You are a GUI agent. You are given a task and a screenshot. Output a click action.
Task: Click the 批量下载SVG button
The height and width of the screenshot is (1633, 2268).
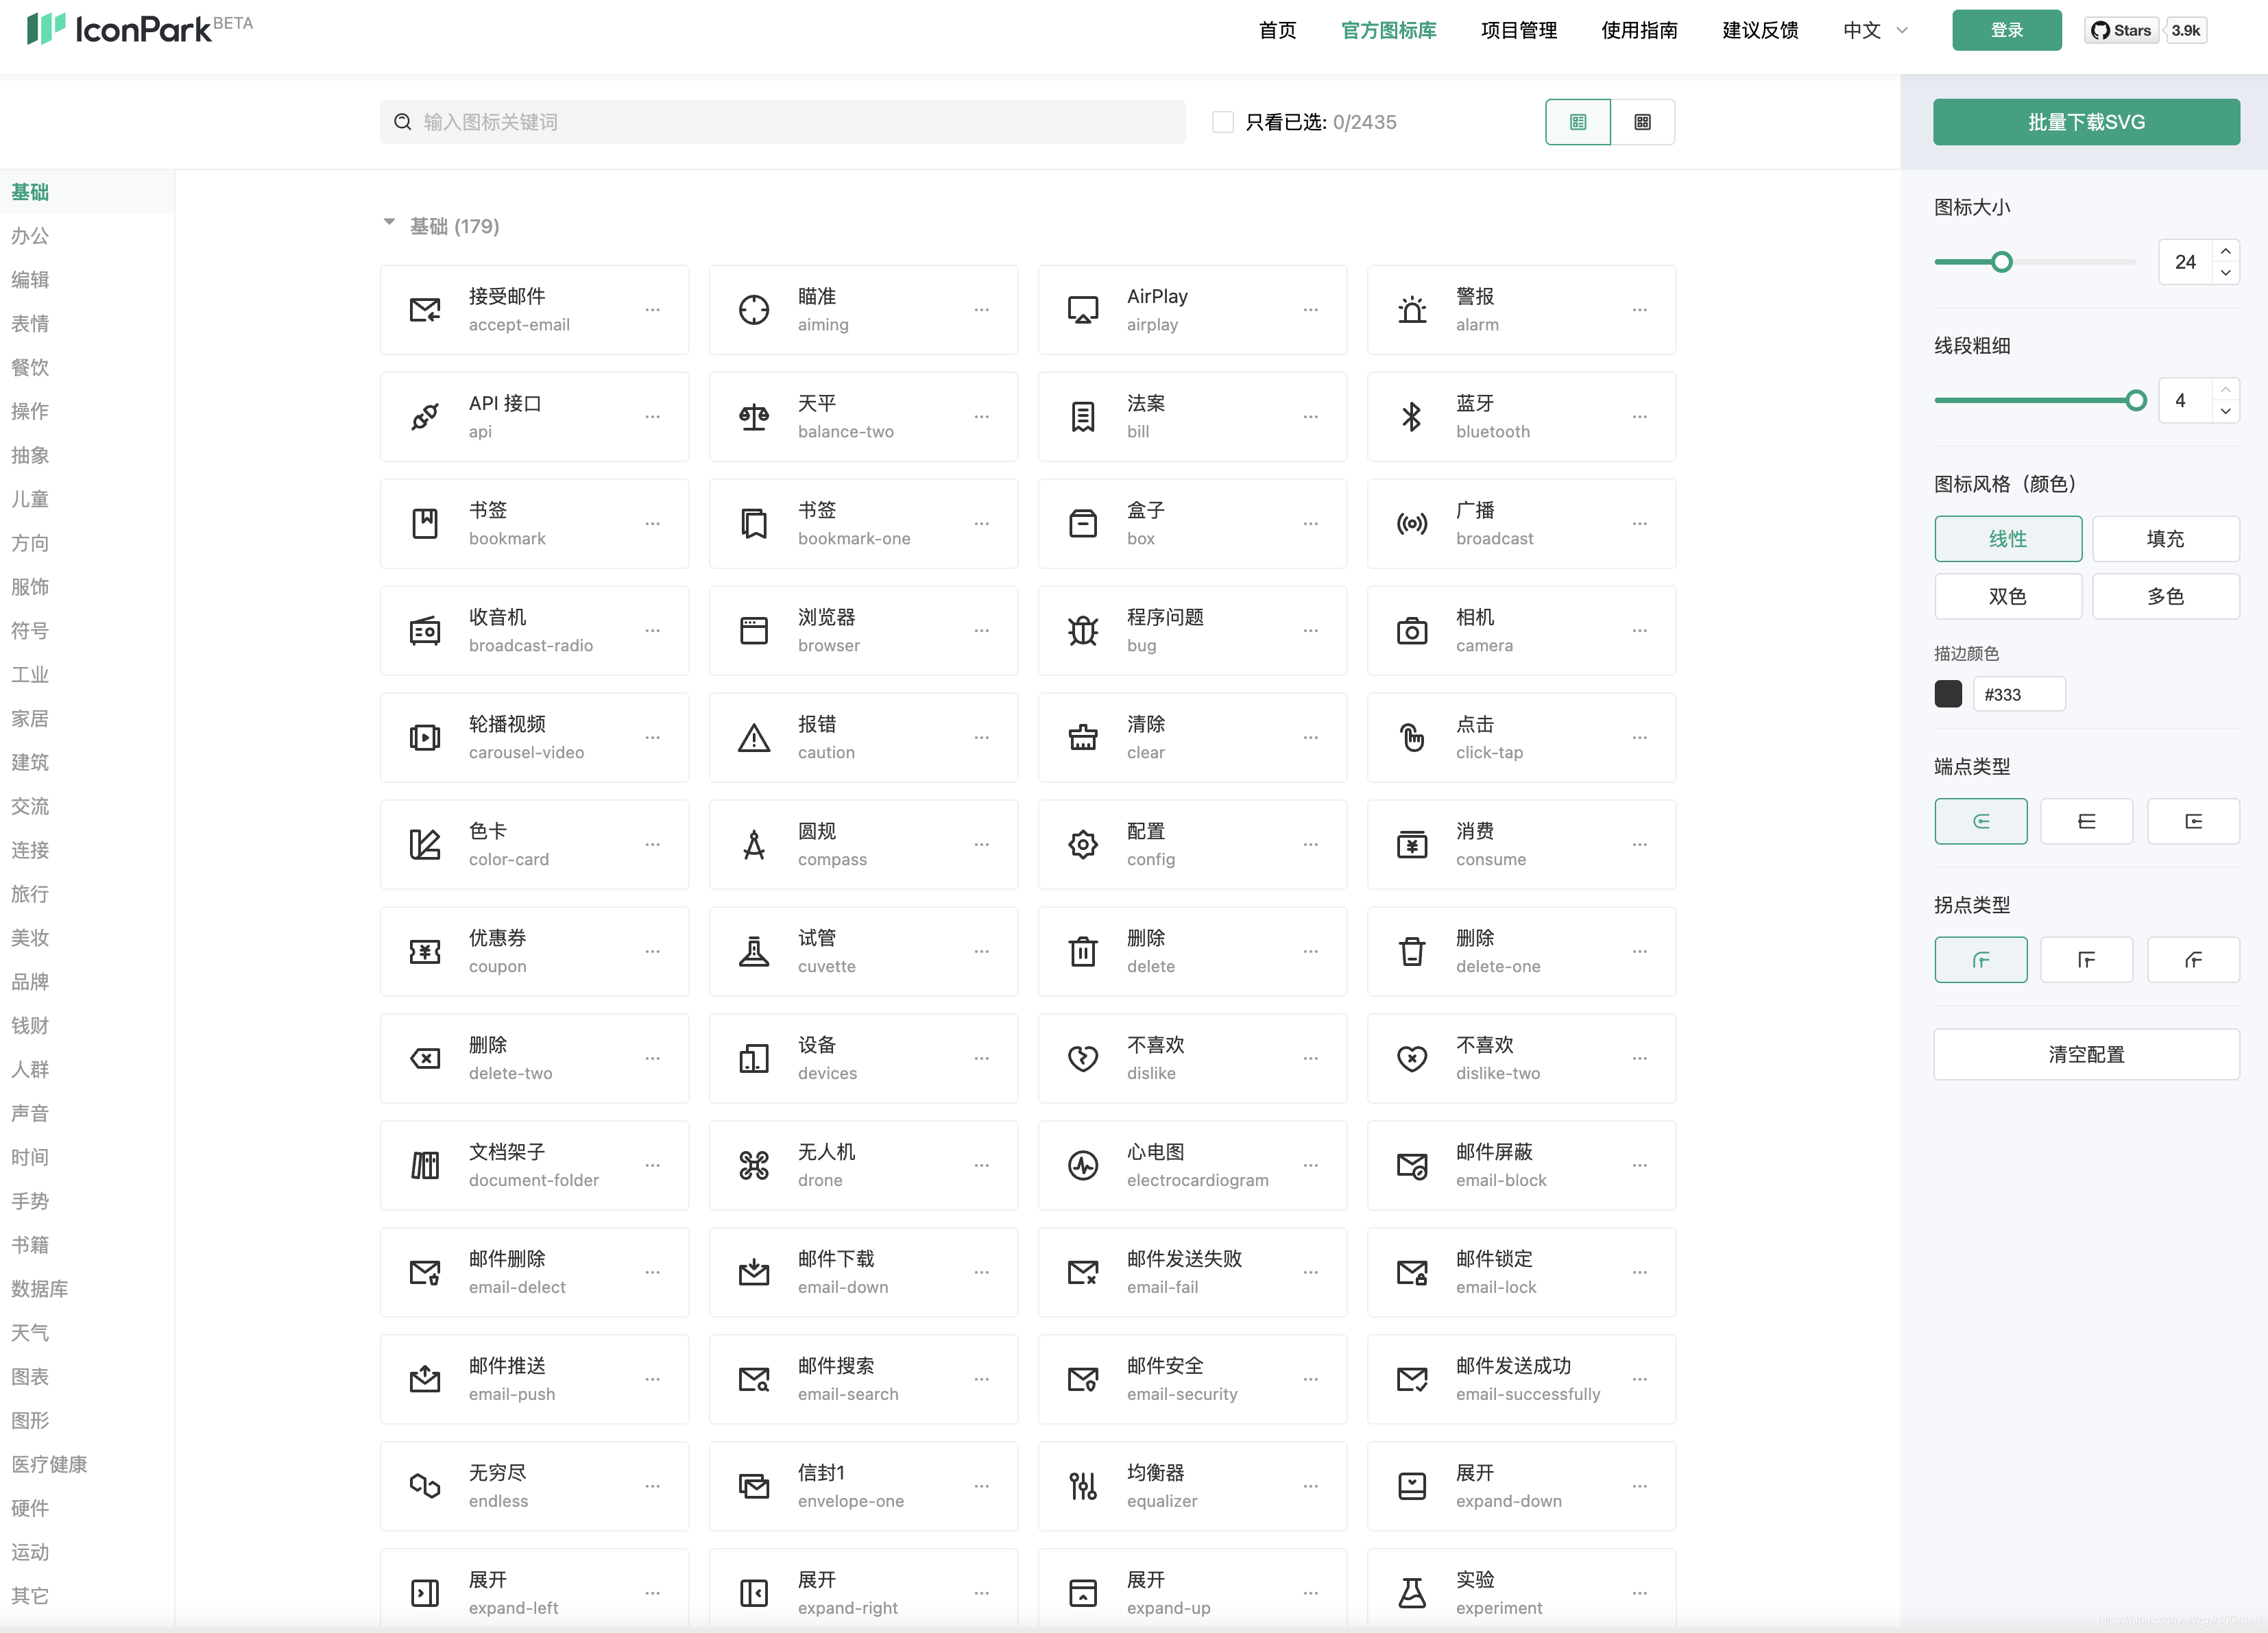tap(2086, 121)
